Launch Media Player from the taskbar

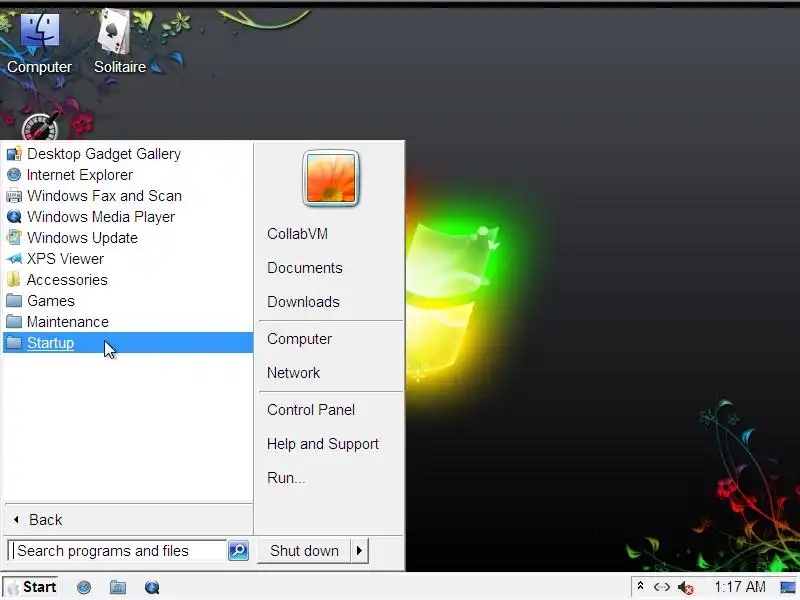[152, 587]
